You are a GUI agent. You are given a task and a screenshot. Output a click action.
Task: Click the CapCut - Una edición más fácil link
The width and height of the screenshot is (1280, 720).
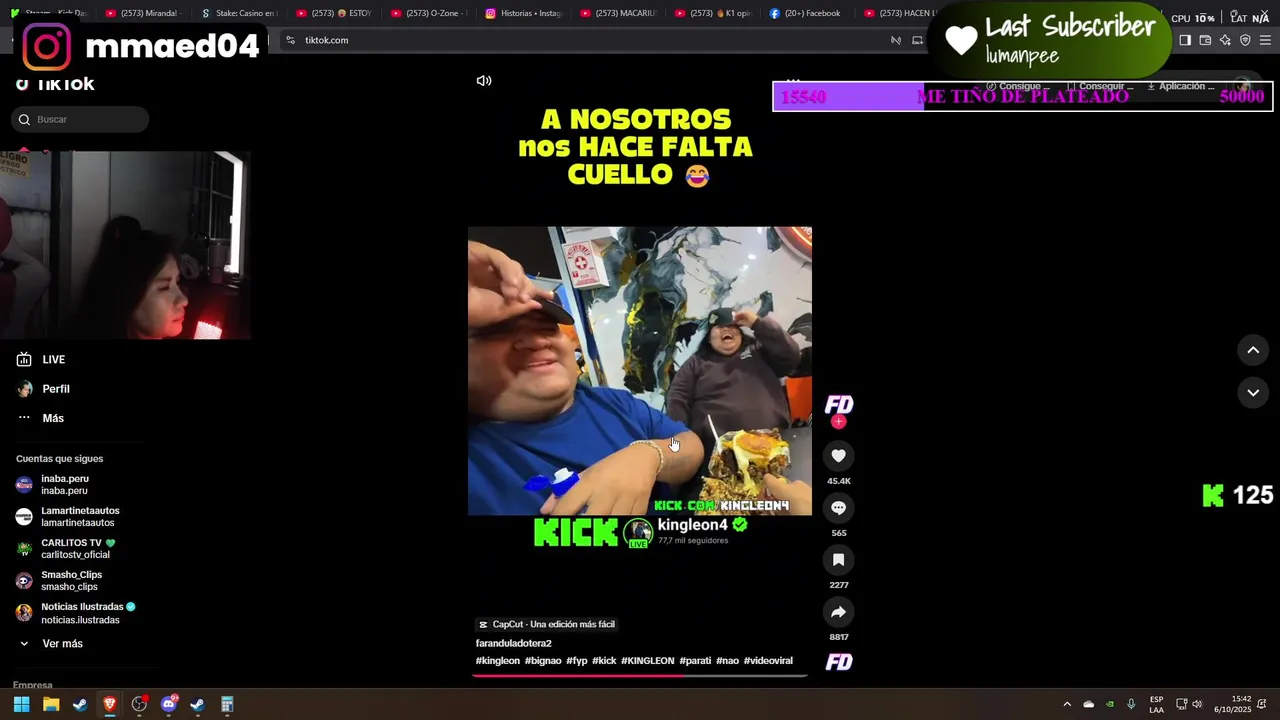pos(546,624)
